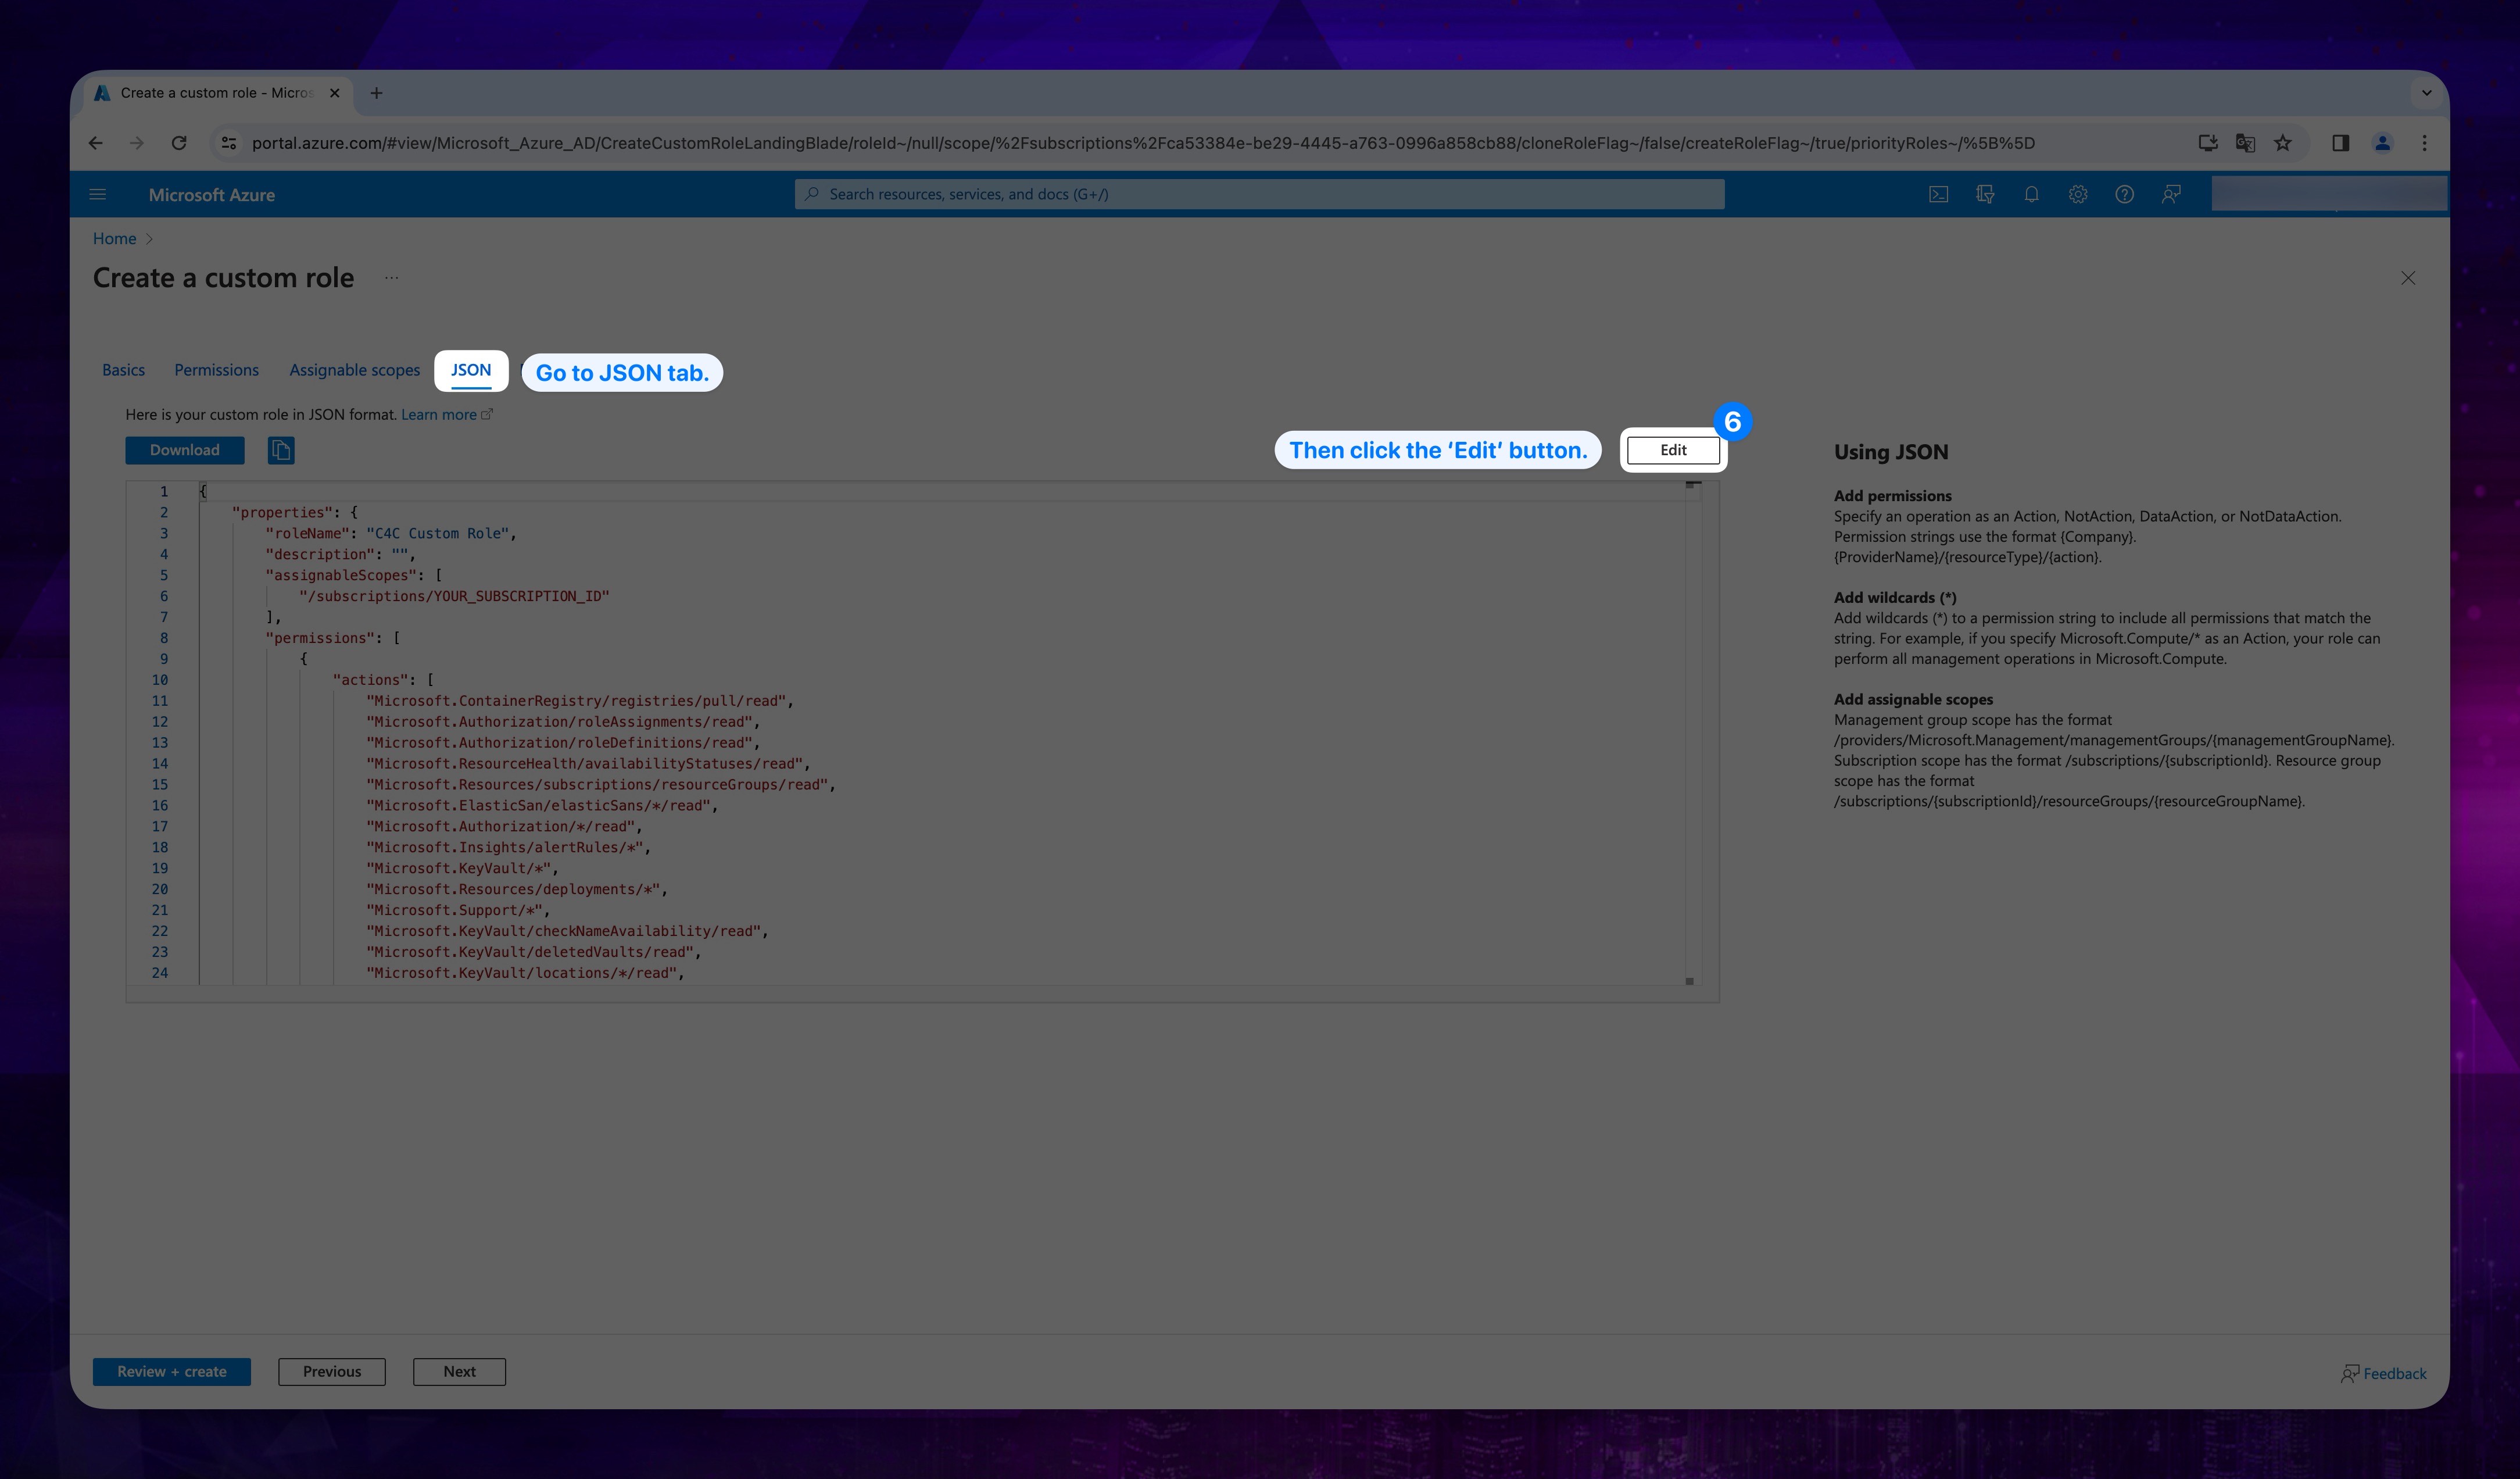This screenshot has width=2520, height=1479.
Task: Close the Create a custom role browser tab
Action: [x=335, y=93]
